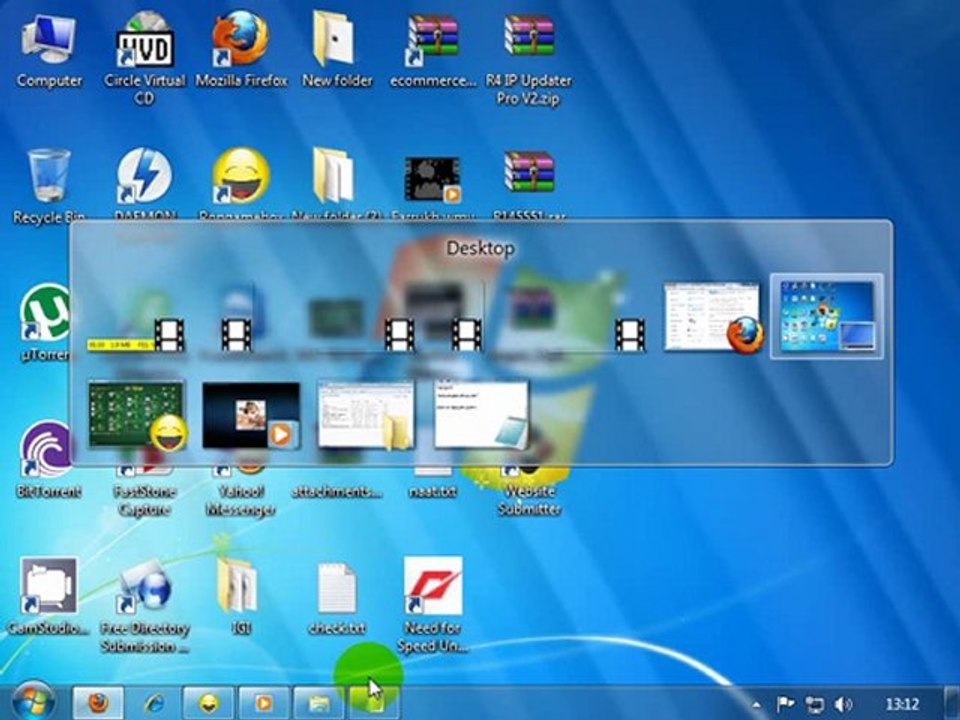Click the 13:12 system clock
The width and height of the screenshot is (960, 720).
[x=902, y=704]
